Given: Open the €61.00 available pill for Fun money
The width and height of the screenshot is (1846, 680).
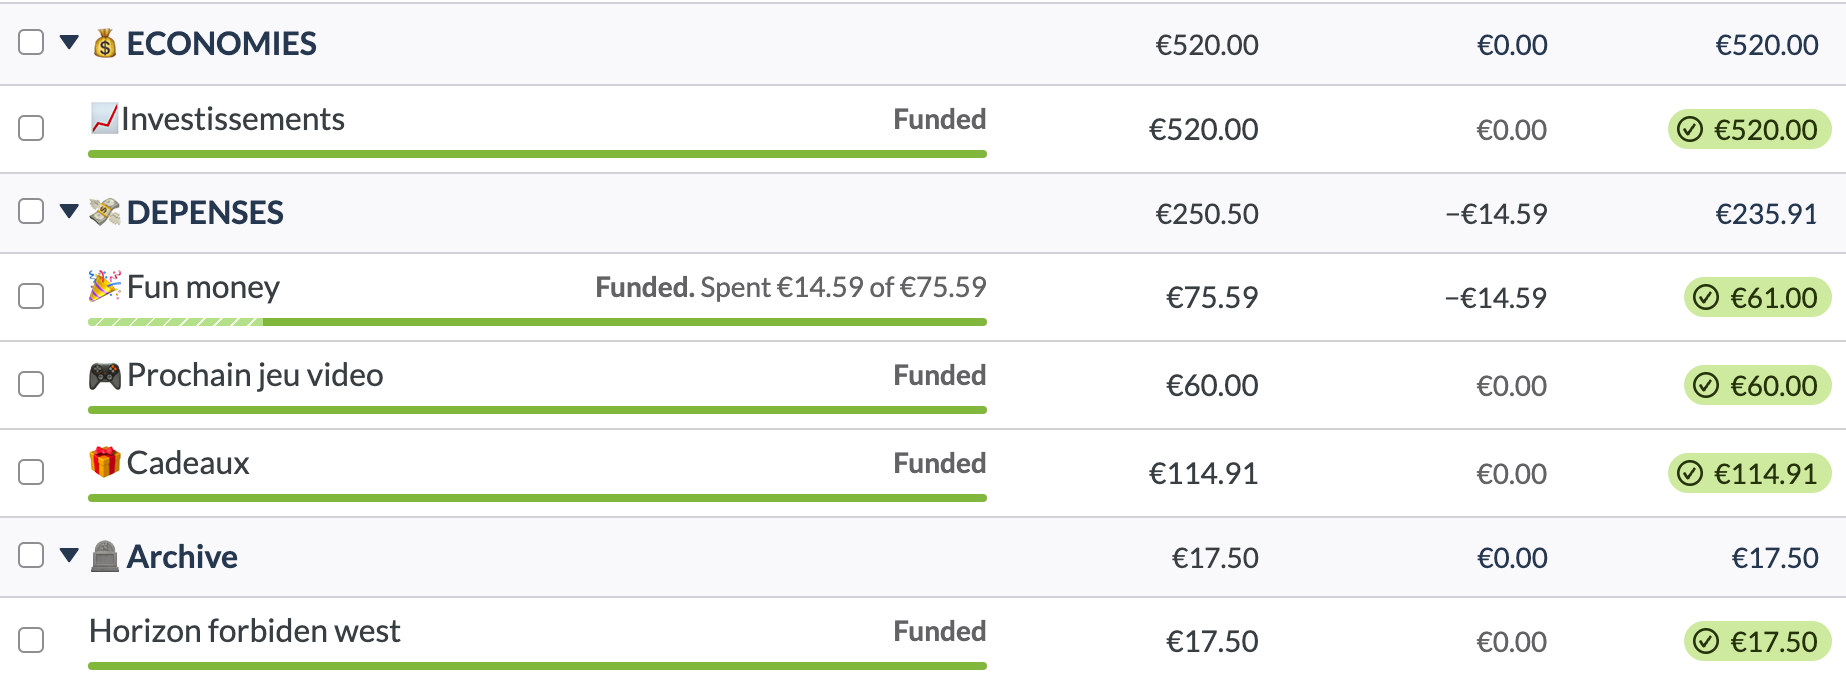Looking at the screenshot, I should pos(1758,298).
